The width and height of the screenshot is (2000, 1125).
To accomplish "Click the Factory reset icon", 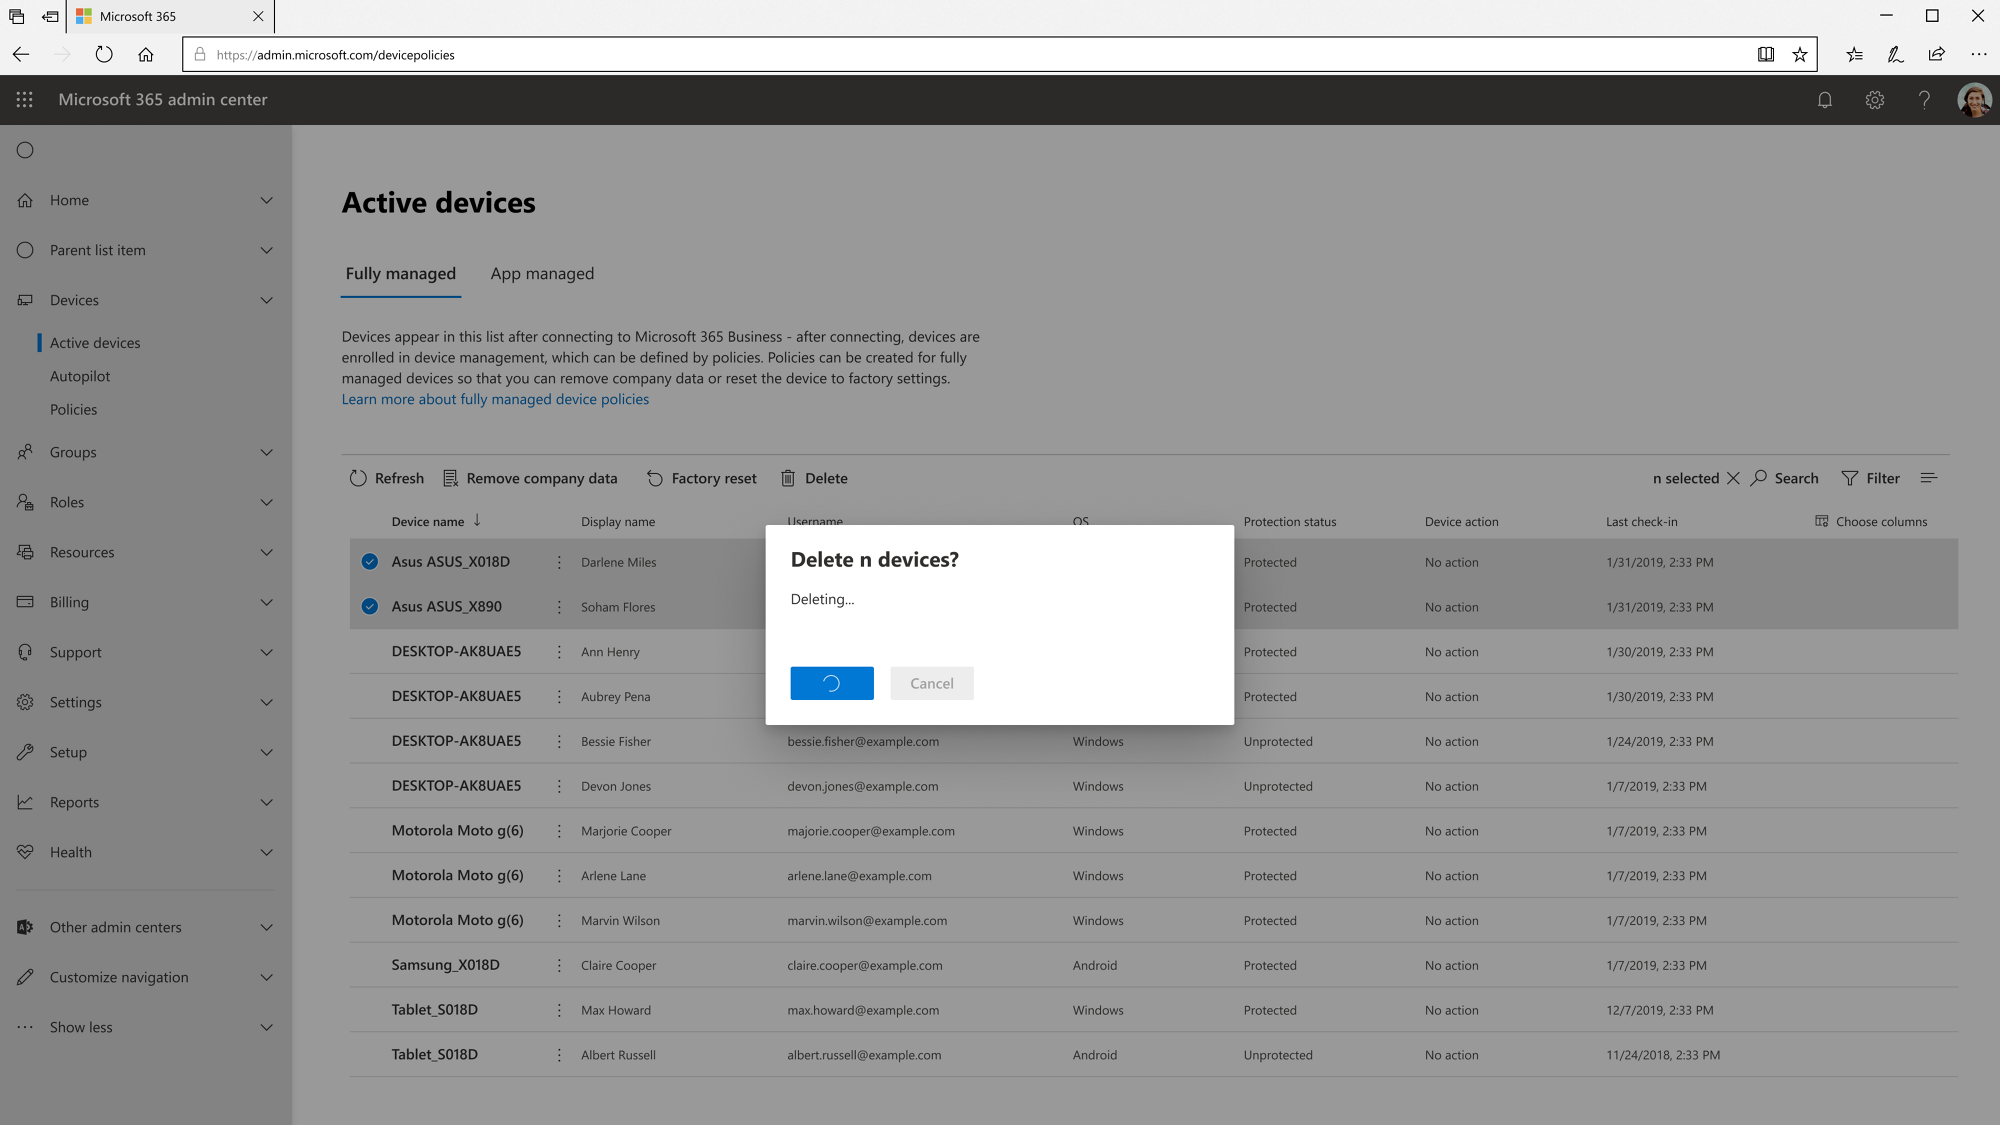I will [653, 478].
